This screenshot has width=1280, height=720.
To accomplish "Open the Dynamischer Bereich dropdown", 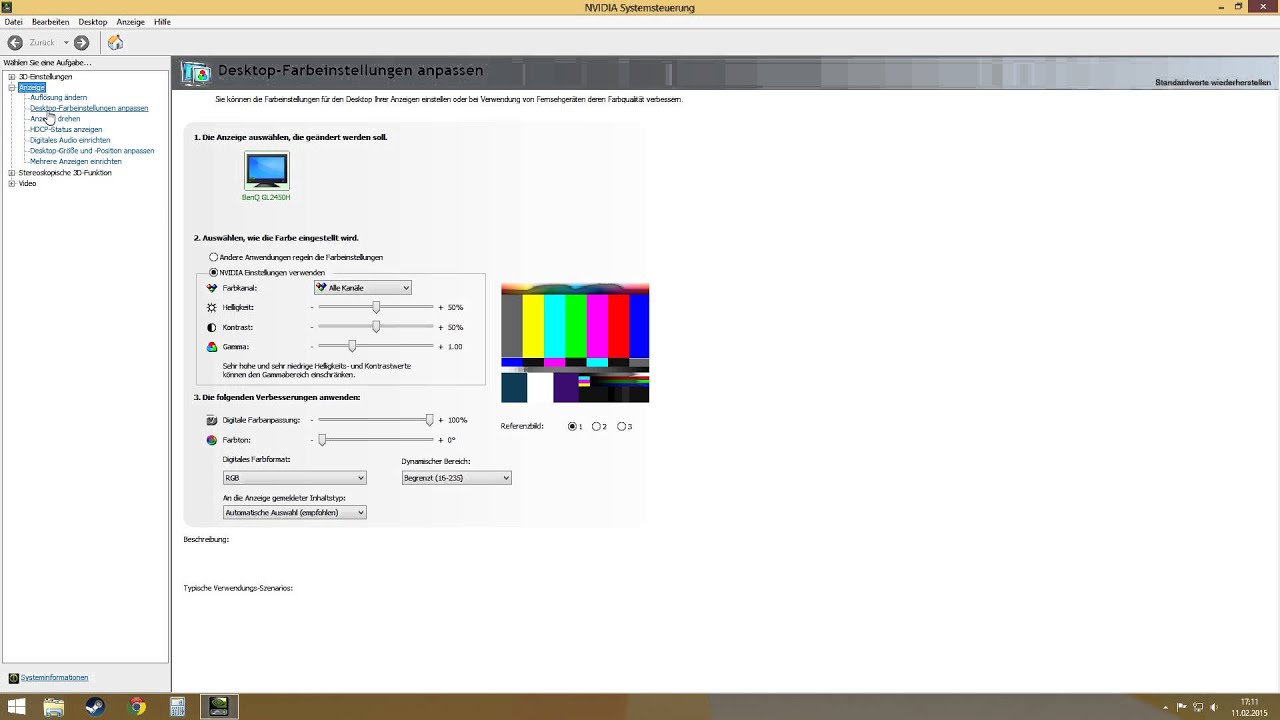I will 456,478.
